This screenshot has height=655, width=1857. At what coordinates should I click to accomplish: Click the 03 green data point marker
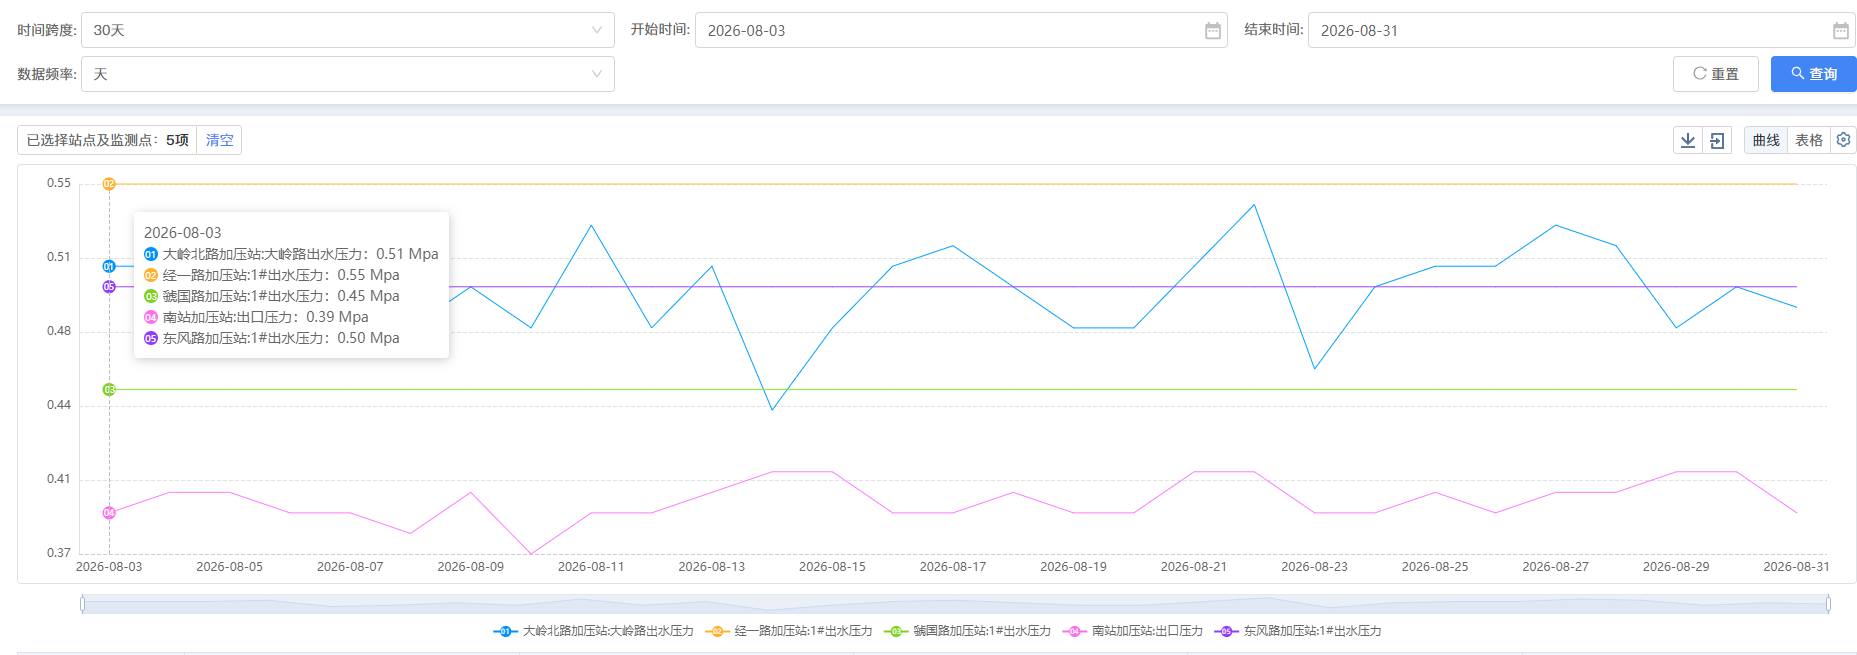pyautogui.click(x=109, y=389)
